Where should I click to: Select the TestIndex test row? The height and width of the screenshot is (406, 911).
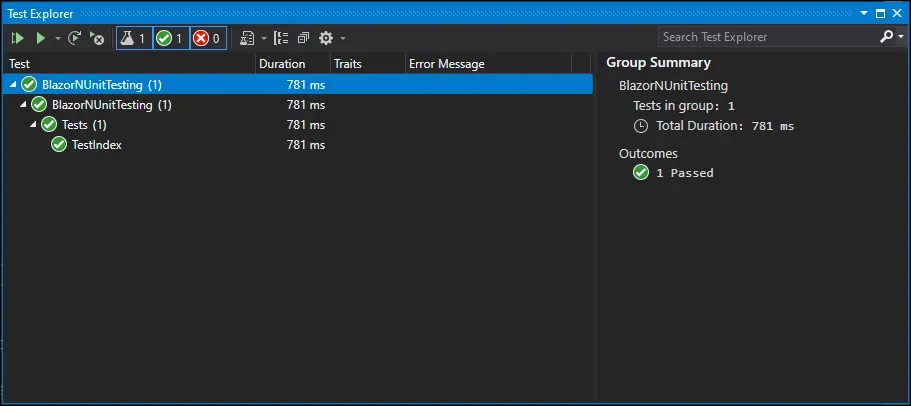[x=298, y=145]
